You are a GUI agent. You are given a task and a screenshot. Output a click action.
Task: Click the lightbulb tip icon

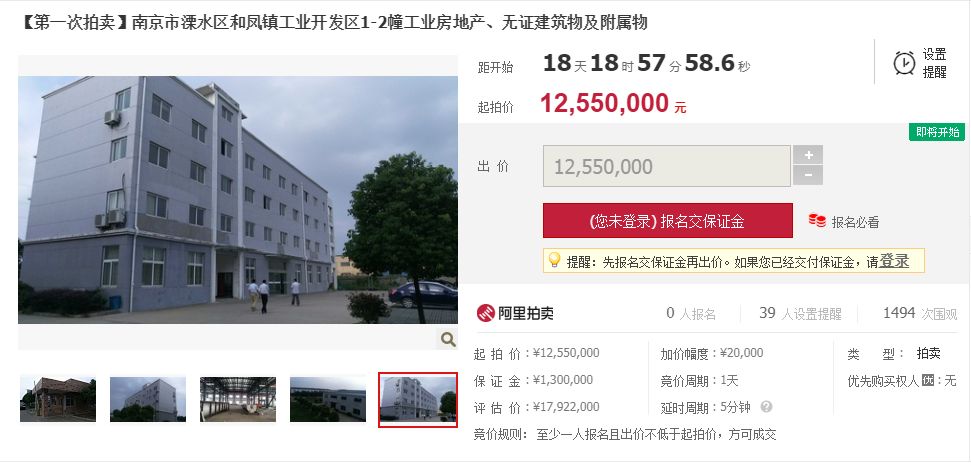click(554, 261)
